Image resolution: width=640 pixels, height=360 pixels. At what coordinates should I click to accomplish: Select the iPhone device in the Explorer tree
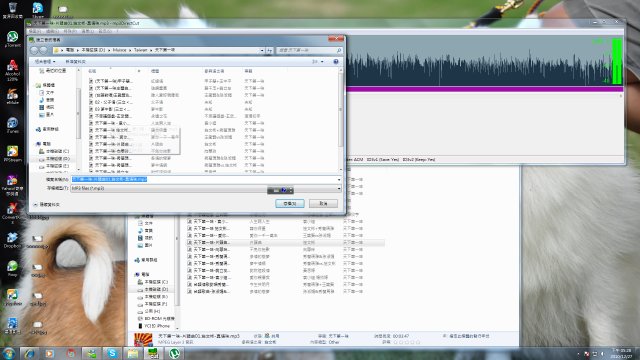pos(153,326)
